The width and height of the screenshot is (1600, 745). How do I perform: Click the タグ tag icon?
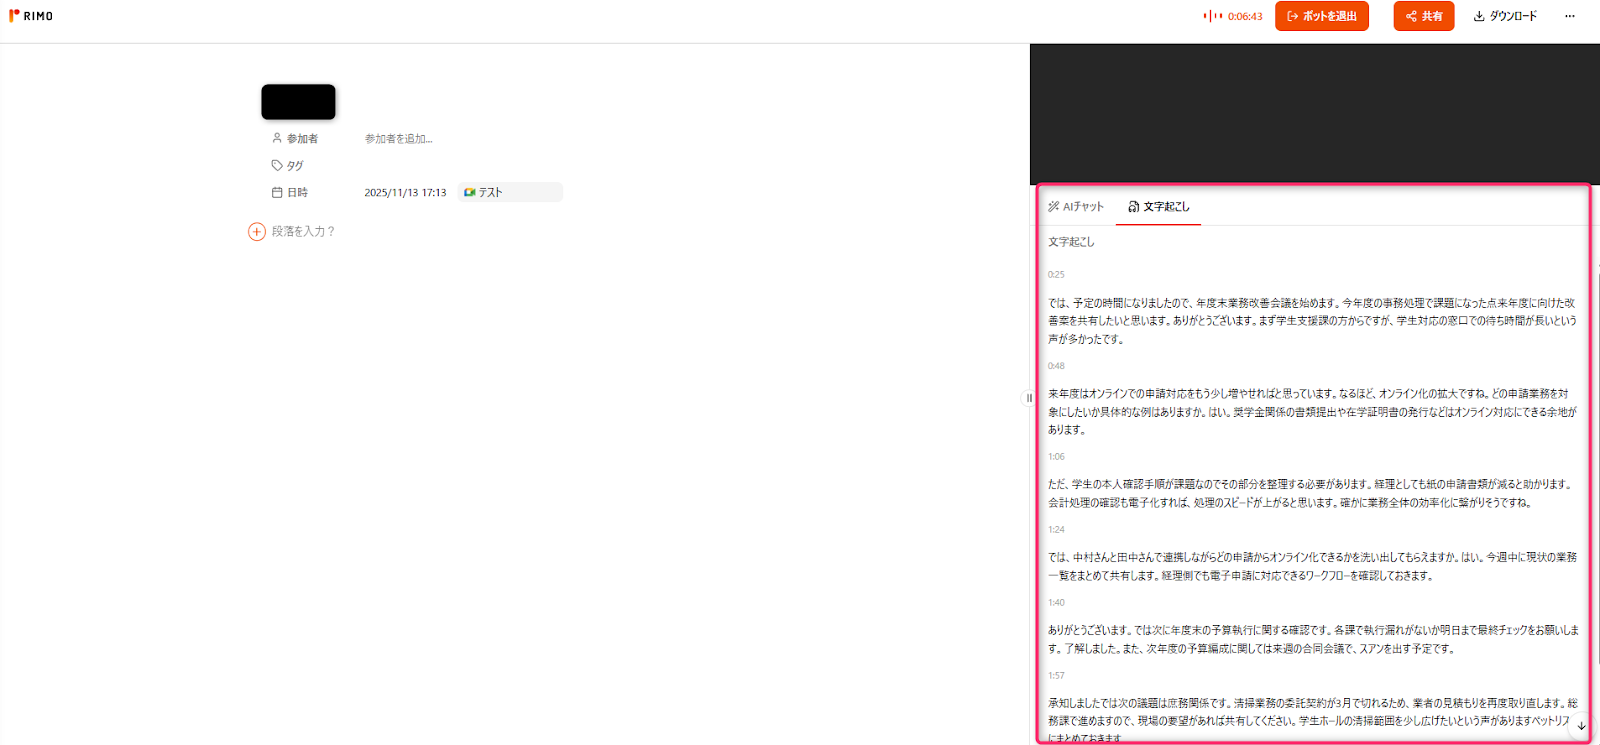point(277,165)
